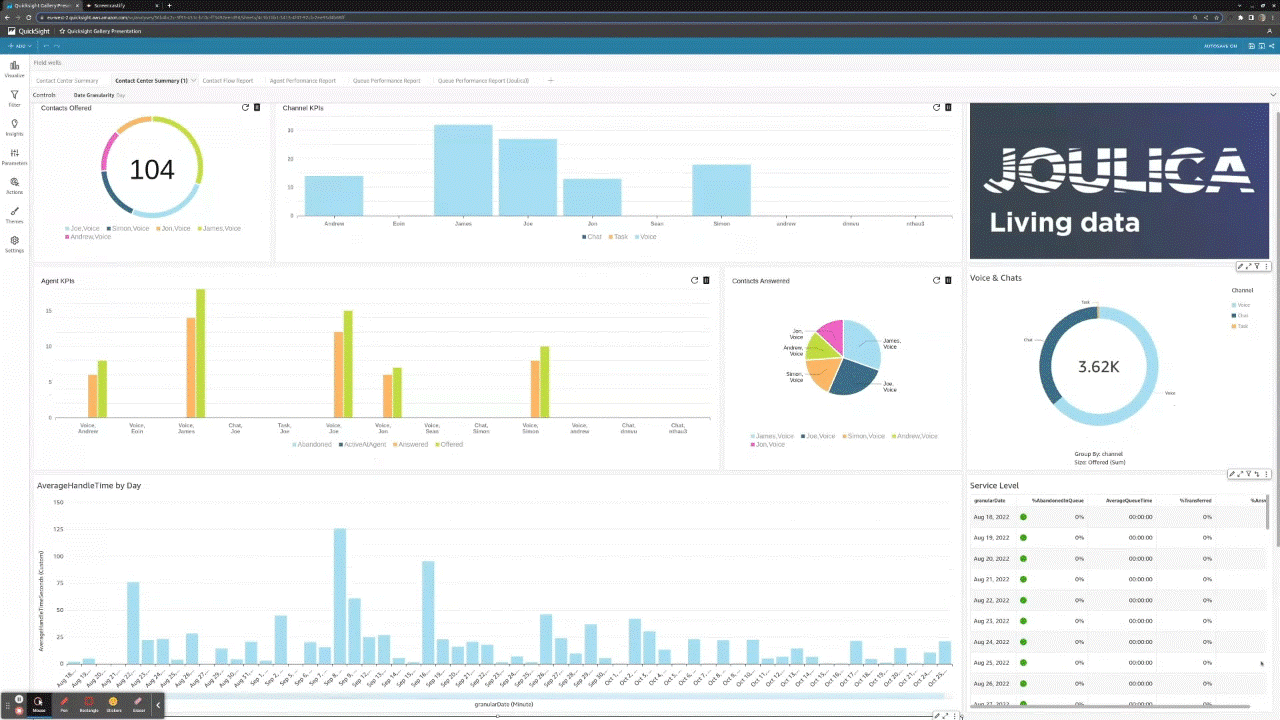The image size is (1280, 720).
Task: Toggle the Answered legend item in Agent KPIs
Action: pos(410,444)
